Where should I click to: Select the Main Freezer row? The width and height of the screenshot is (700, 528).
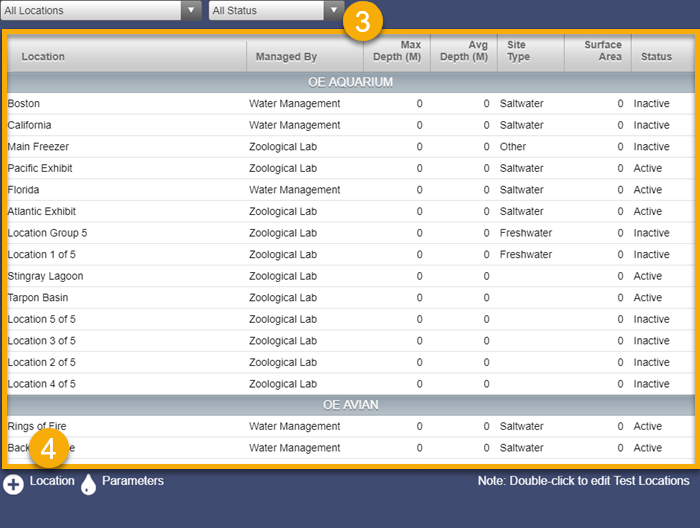coord(351,147)
